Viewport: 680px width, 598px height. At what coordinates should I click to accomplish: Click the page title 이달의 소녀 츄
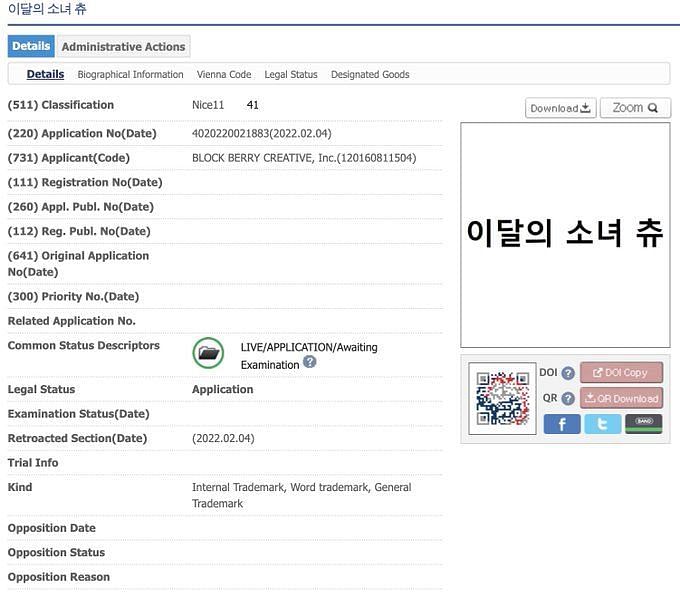[47, 9]
